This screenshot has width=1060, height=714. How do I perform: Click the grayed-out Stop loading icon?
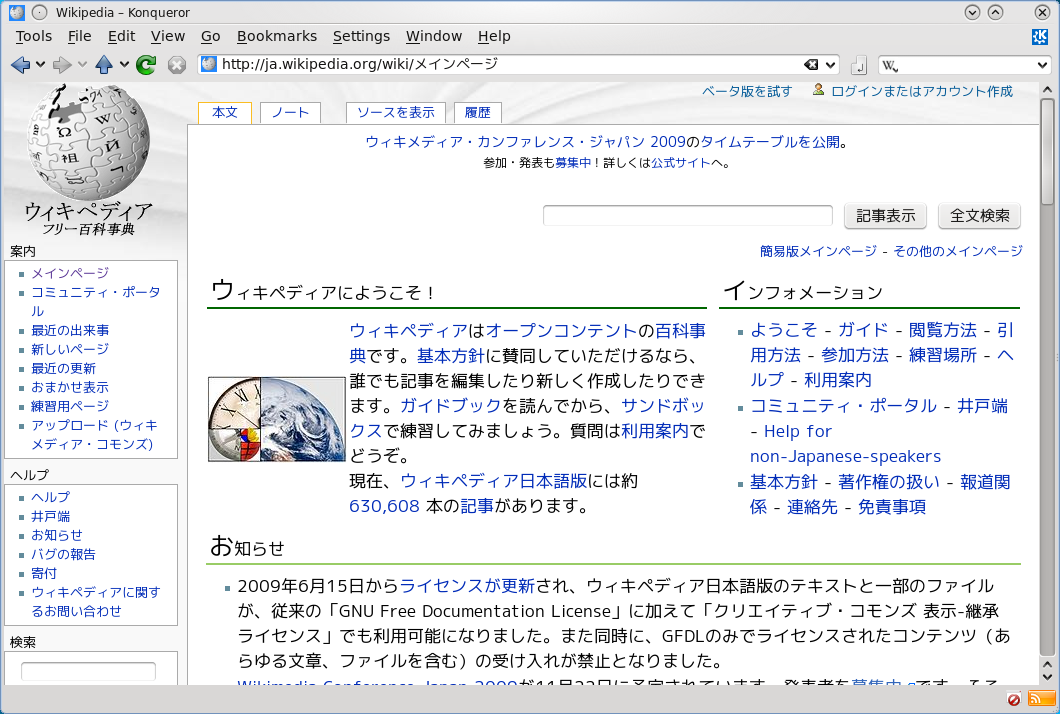(x=177, y=65)
